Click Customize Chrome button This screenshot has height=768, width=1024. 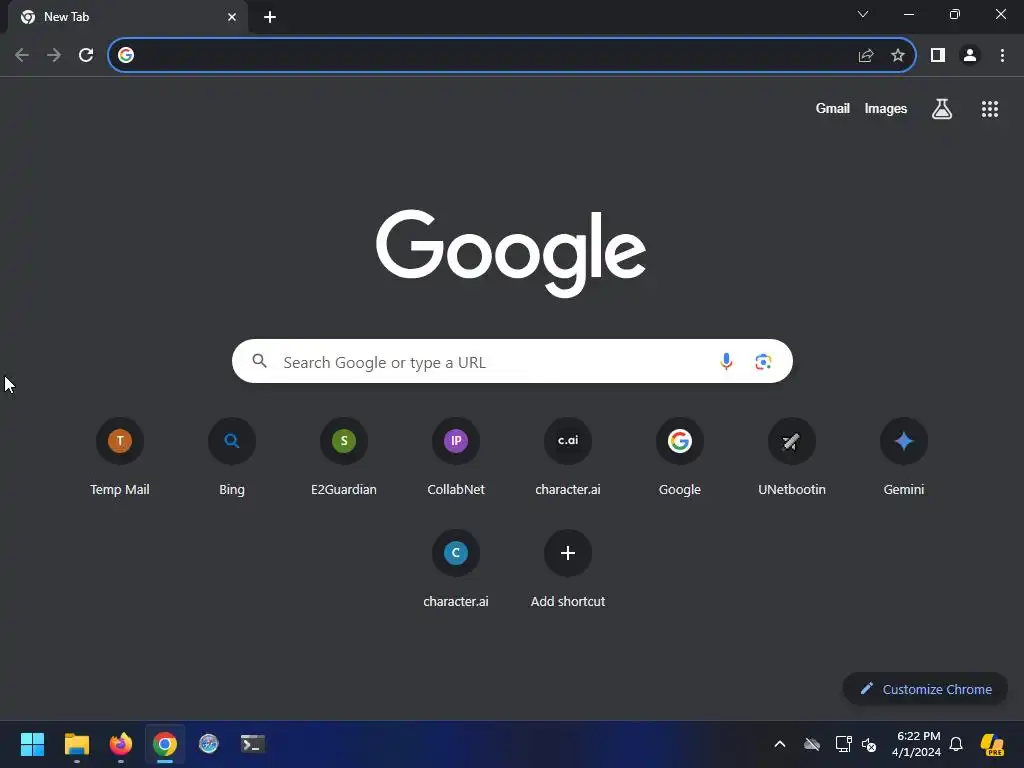[x=925, y=689]
